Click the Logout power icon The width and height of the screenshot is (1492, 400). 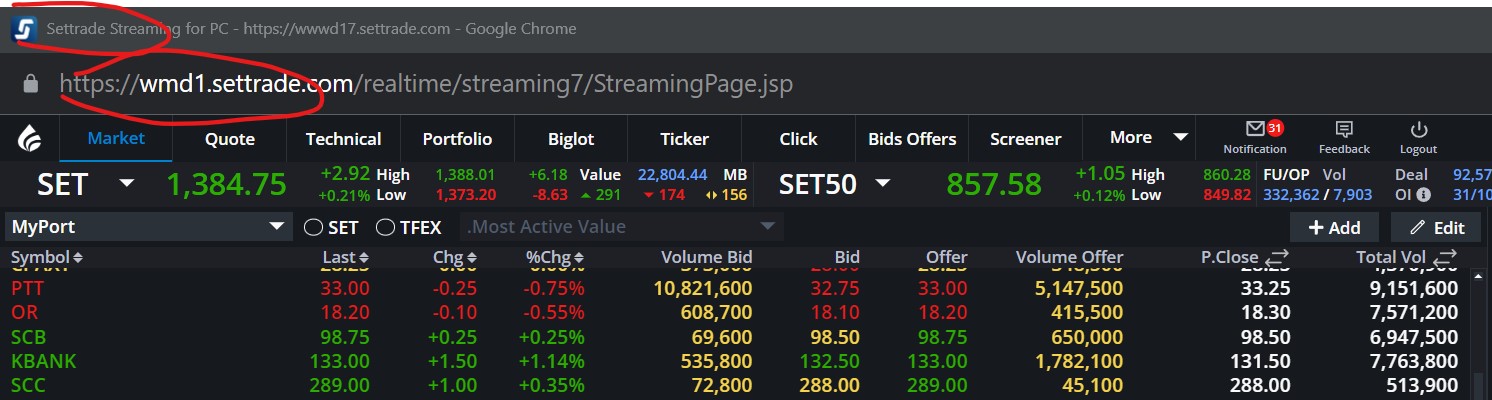pos(1418,129)
